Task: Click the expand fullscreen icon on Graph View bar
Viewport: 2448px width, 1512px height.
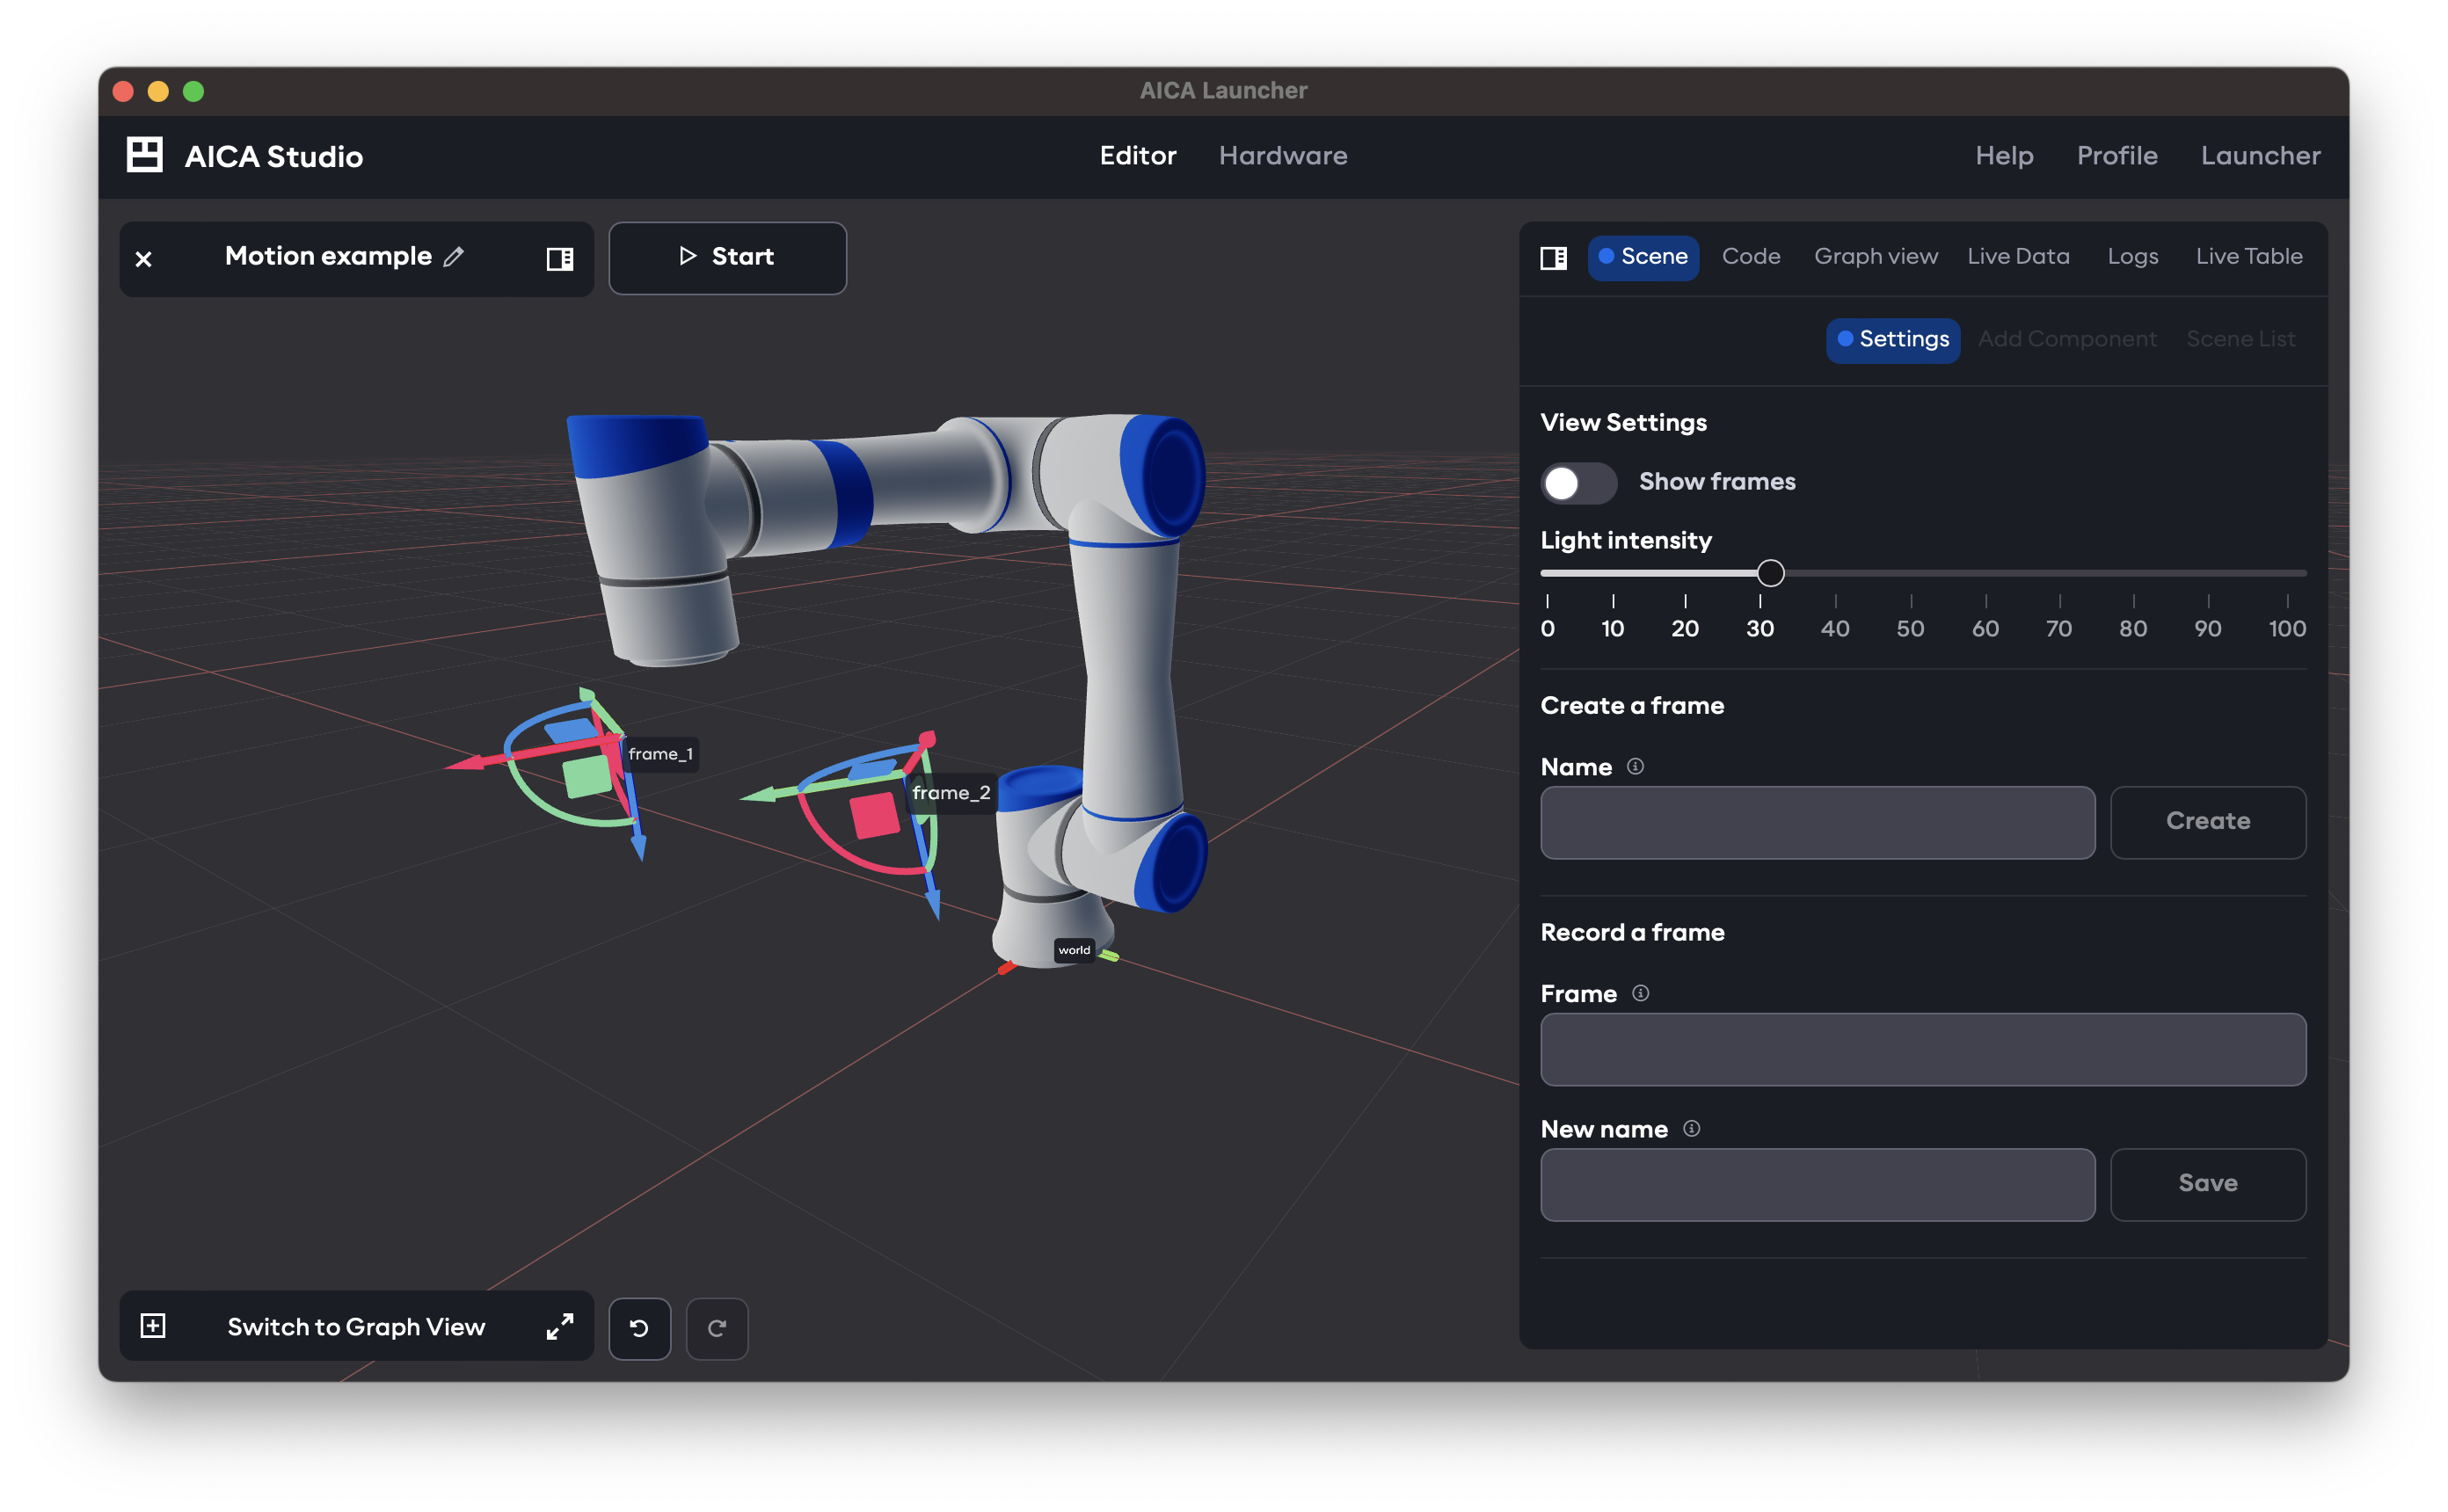Action: [559, 1327]
